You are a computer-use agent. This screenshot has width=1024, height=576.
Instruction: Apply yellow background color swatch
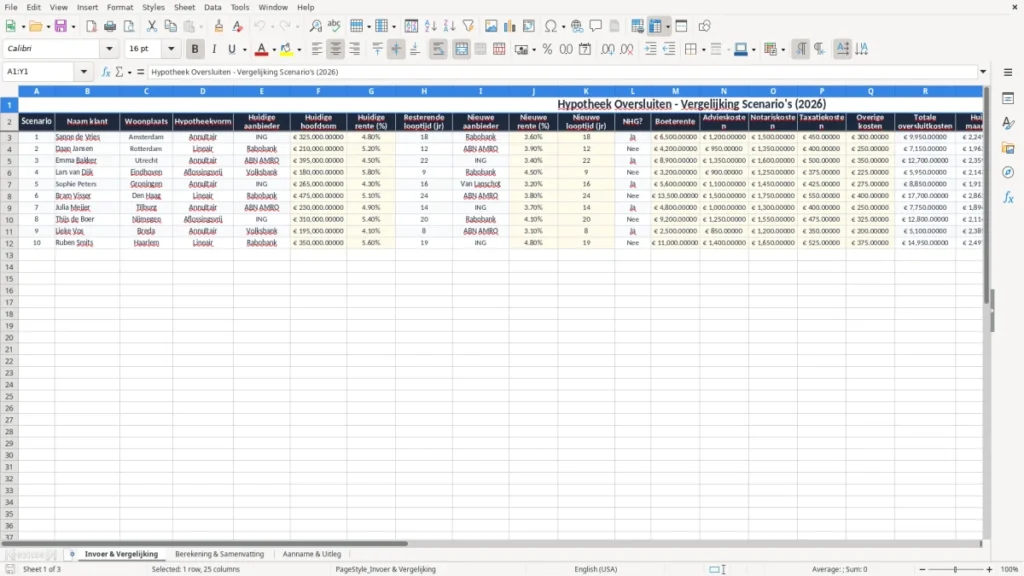click(x=286, y=49)
